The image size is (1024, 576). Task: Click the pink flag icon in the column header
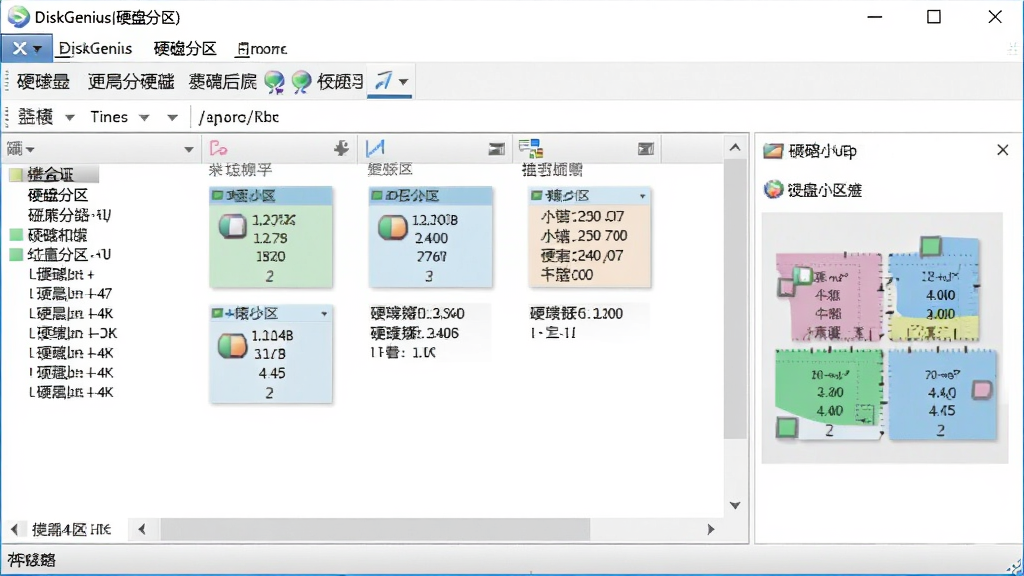pyautogui.click(x=218, y=149)
